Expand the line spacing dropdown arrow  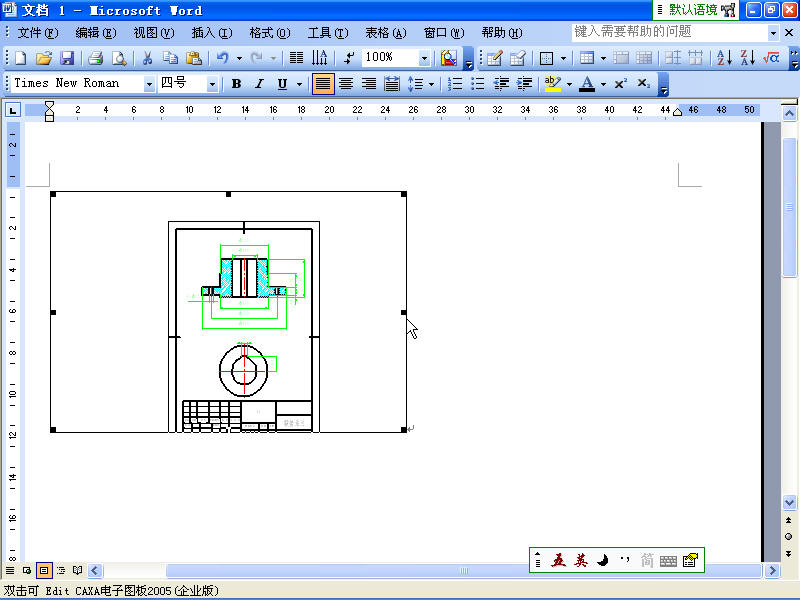(432, 84)
